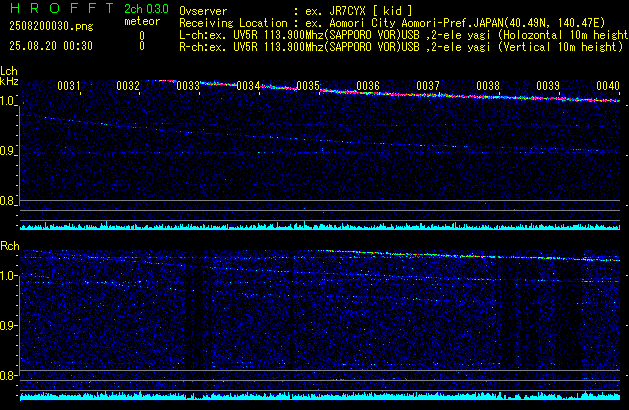Click the HROFFT title text
629x410 pixels.
point(62,8)
